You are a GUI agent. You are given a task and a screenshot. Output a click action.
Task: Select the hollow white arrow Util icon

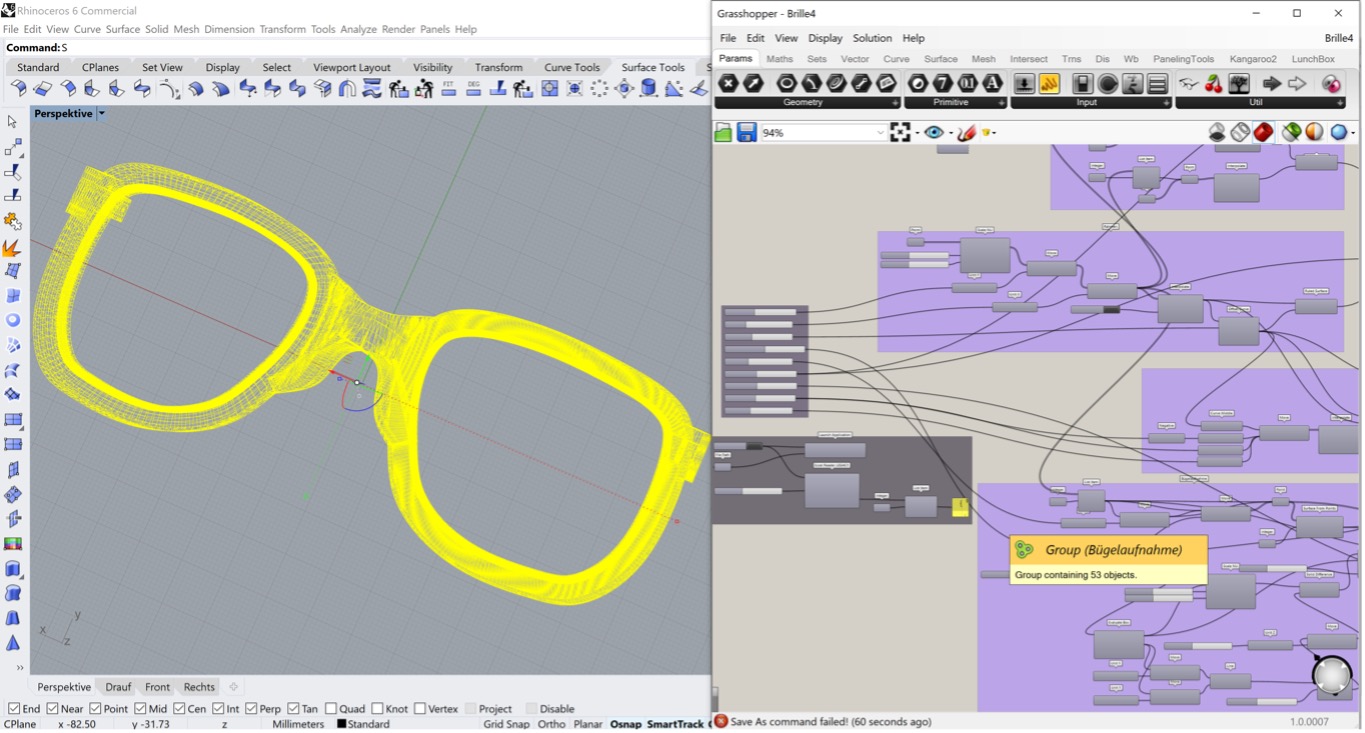[x=1297, y=83]
